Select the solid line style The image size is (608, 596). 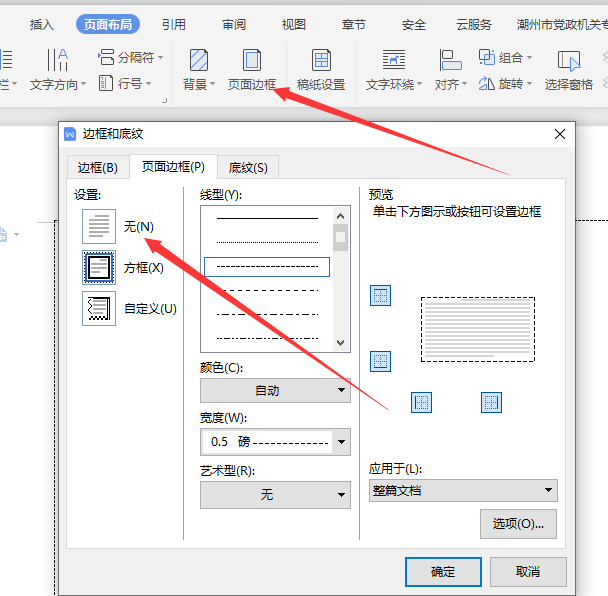(x=267, y=218)
